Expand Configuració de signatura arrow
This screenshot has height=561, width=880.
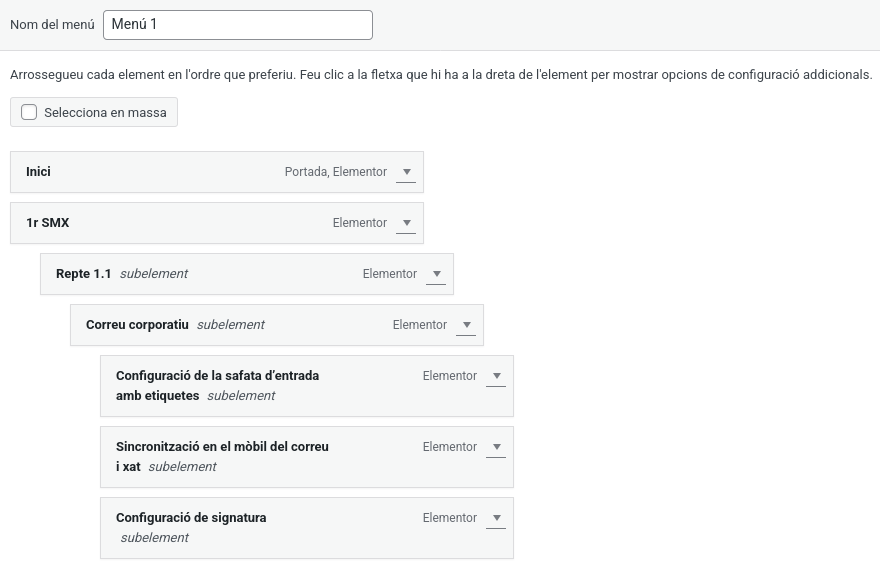click(496, 518)
